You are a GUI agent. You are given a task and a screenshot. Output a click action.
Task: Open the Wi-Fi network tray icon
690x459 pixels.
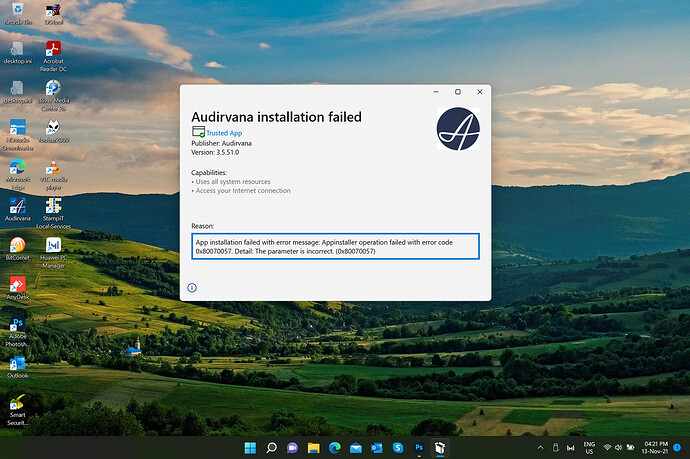[x=607, y=448]
